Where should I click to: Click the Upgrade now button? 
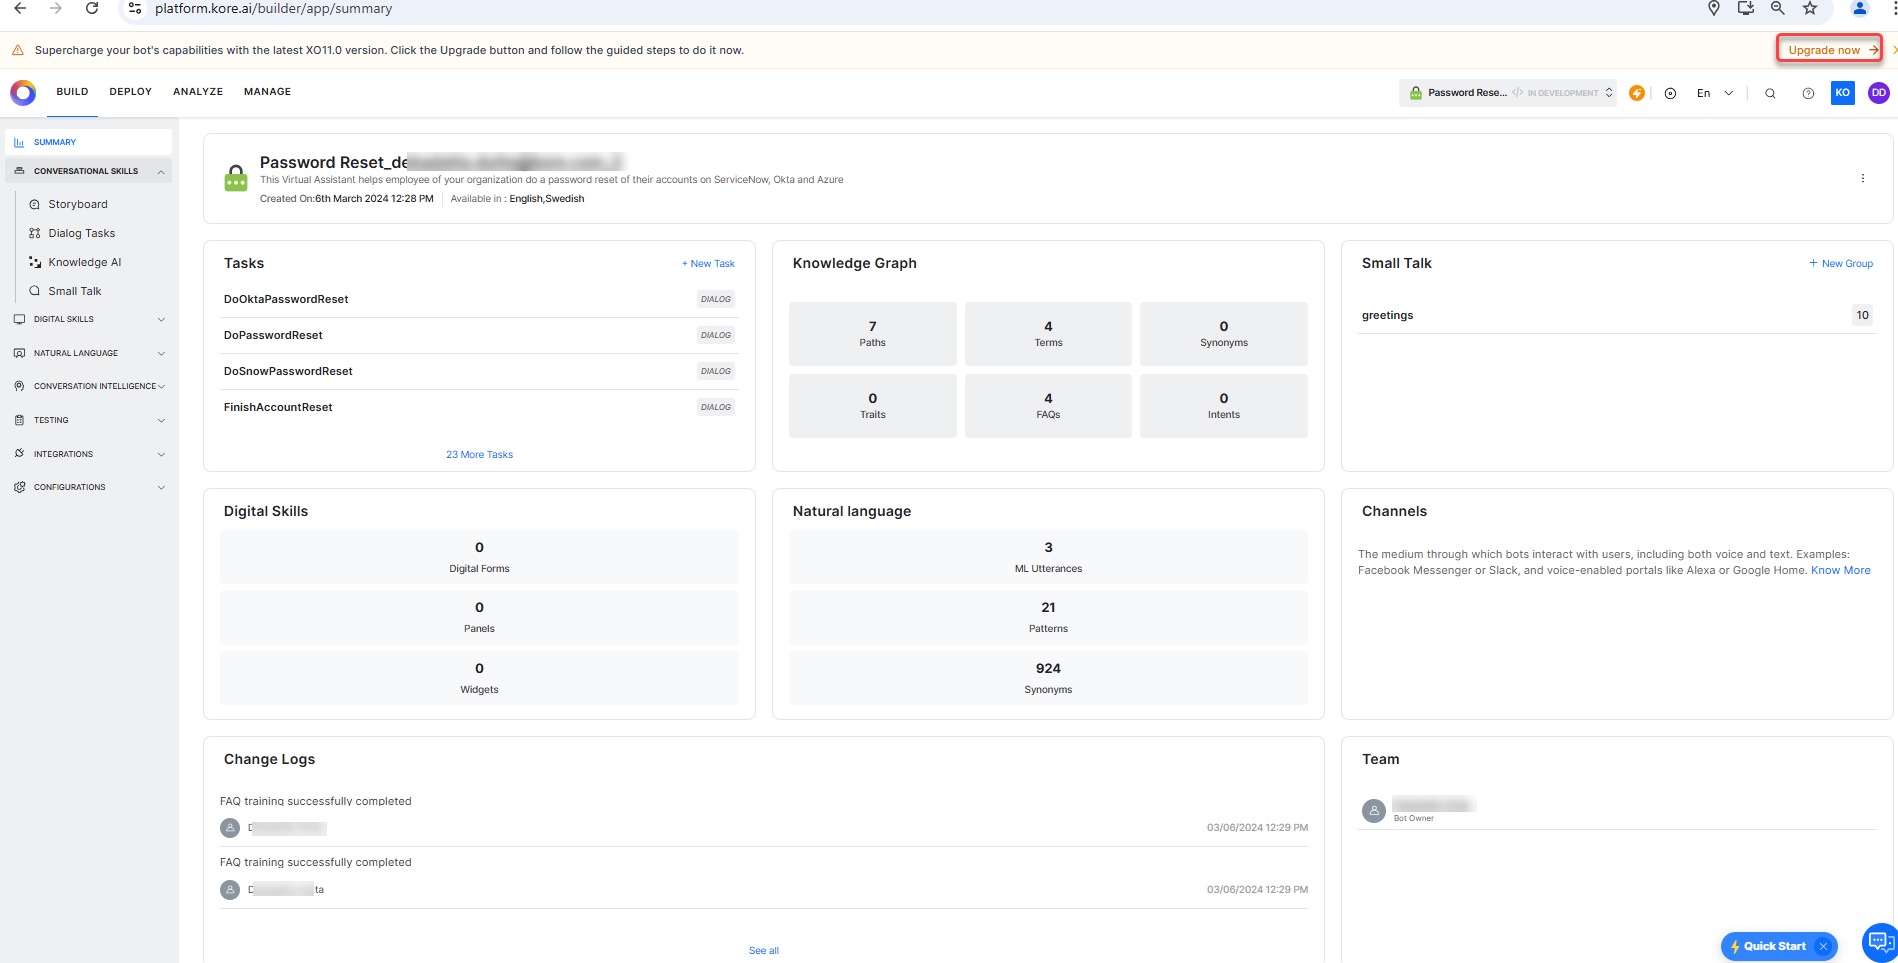pyautogui.click(x=1828, y=50)
